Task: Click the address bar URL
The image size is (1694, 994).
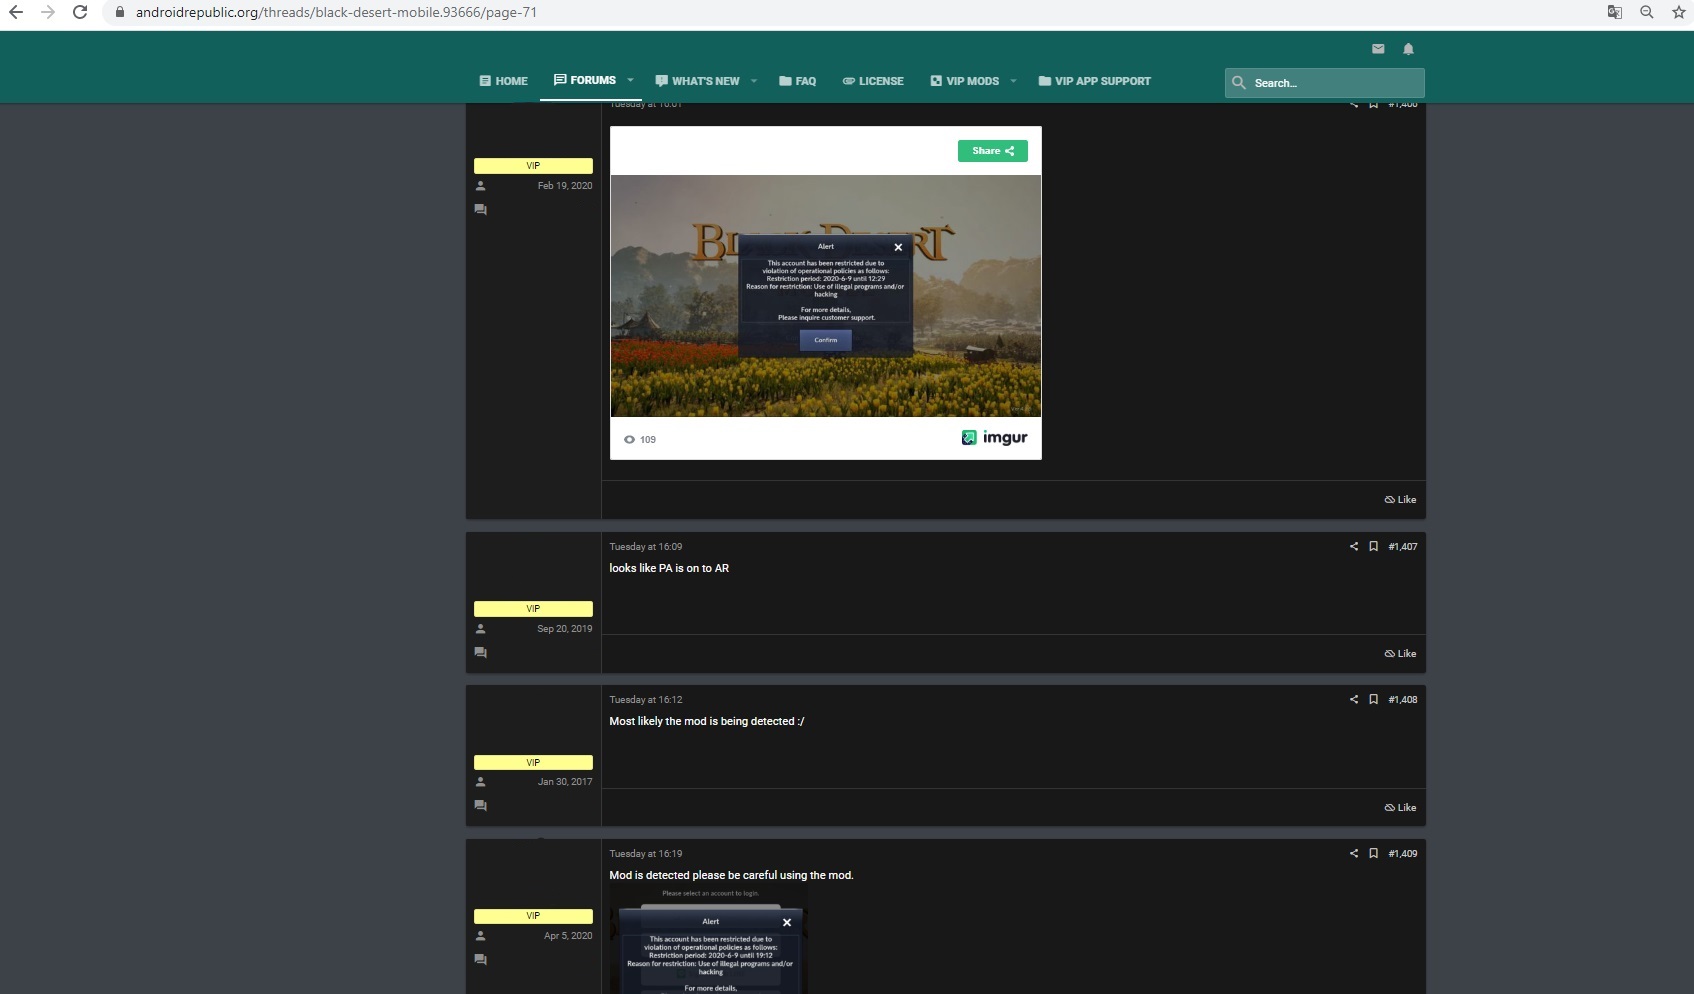Action: (x=336, y=12)
